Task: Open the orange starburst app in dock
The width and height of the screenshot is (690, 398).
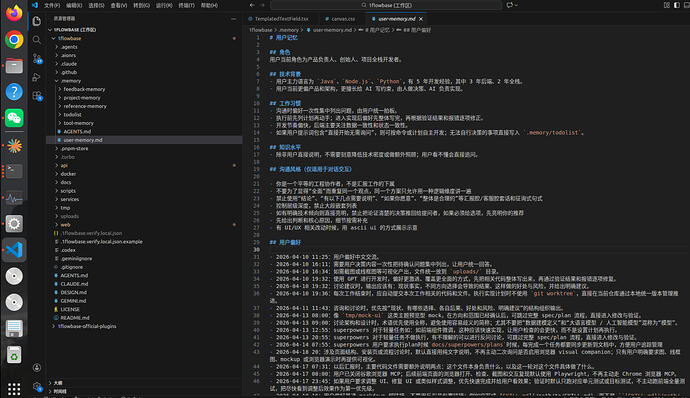Action: click(x=14, y=145)
